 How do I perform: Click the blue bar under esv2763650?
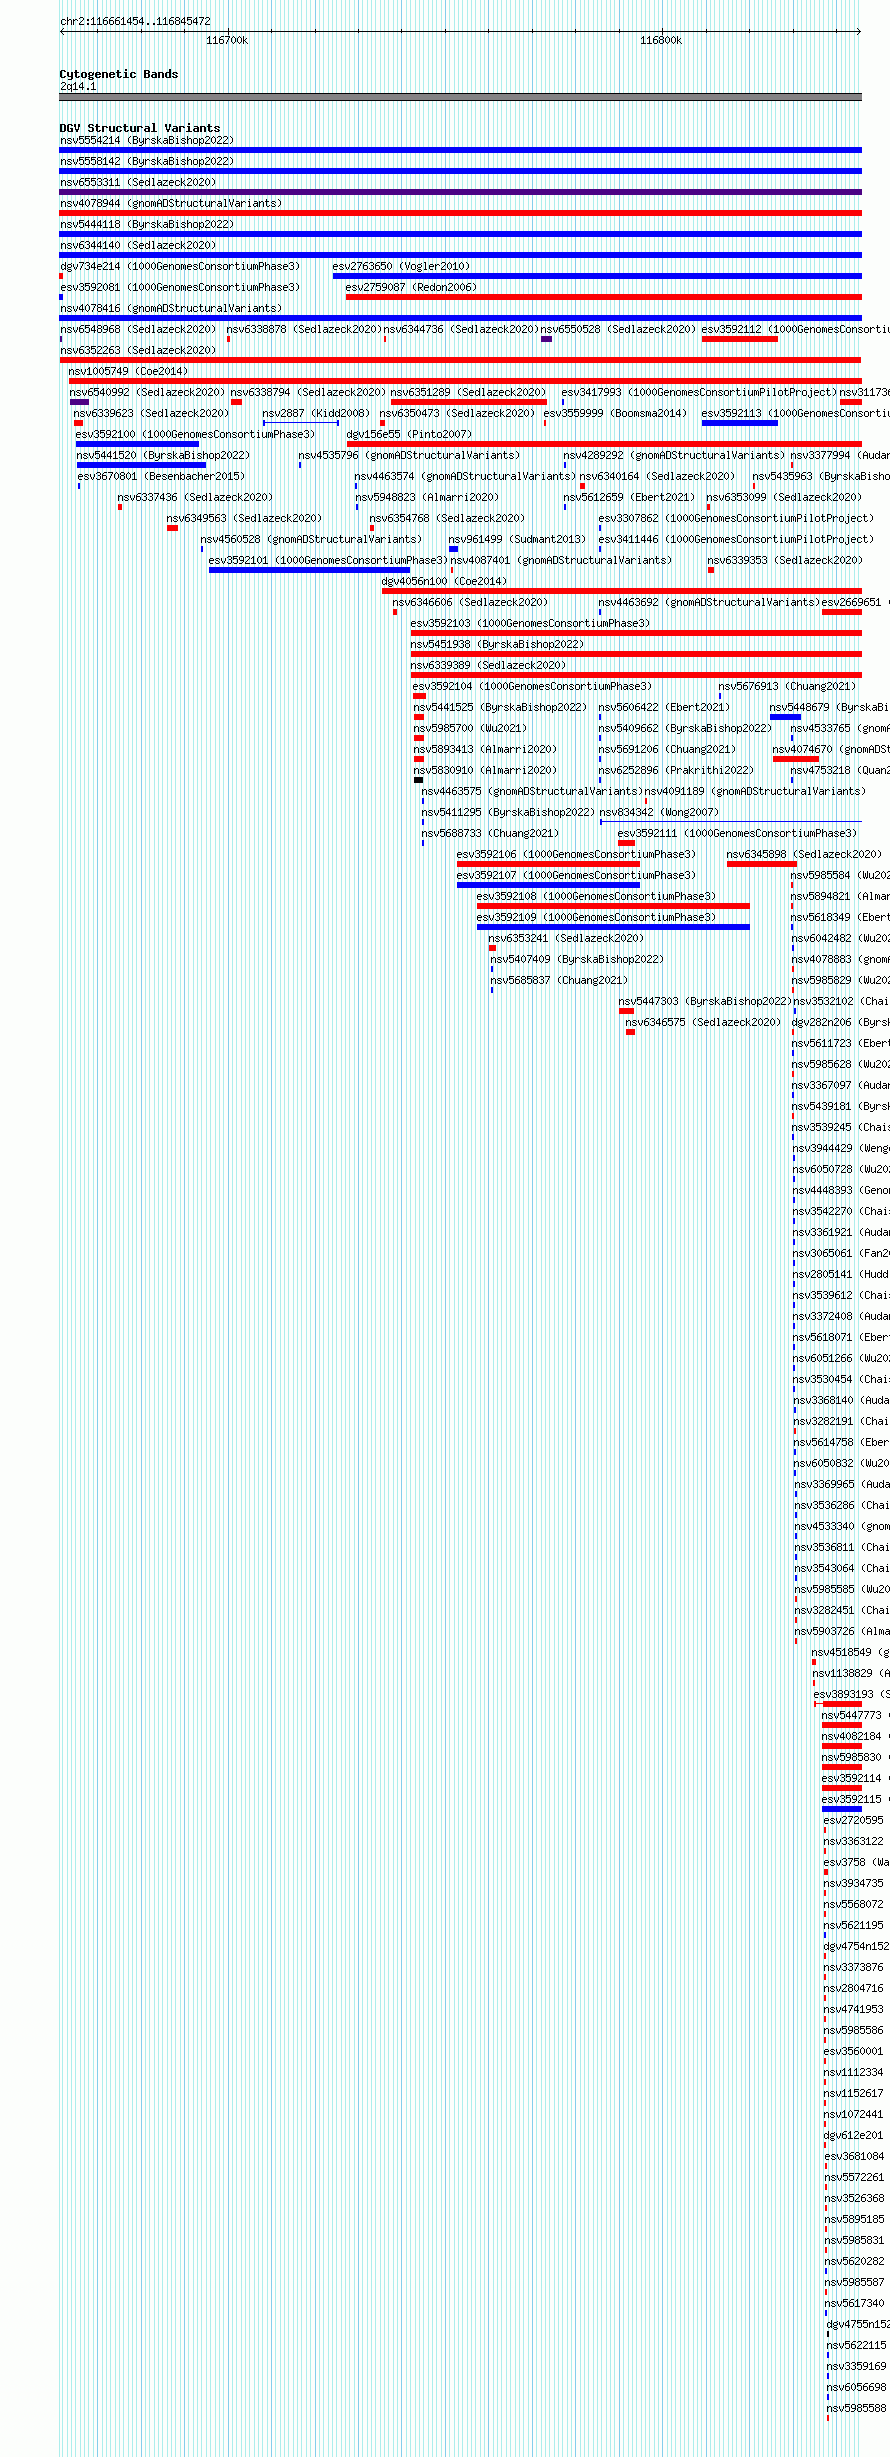click(597, 276)
